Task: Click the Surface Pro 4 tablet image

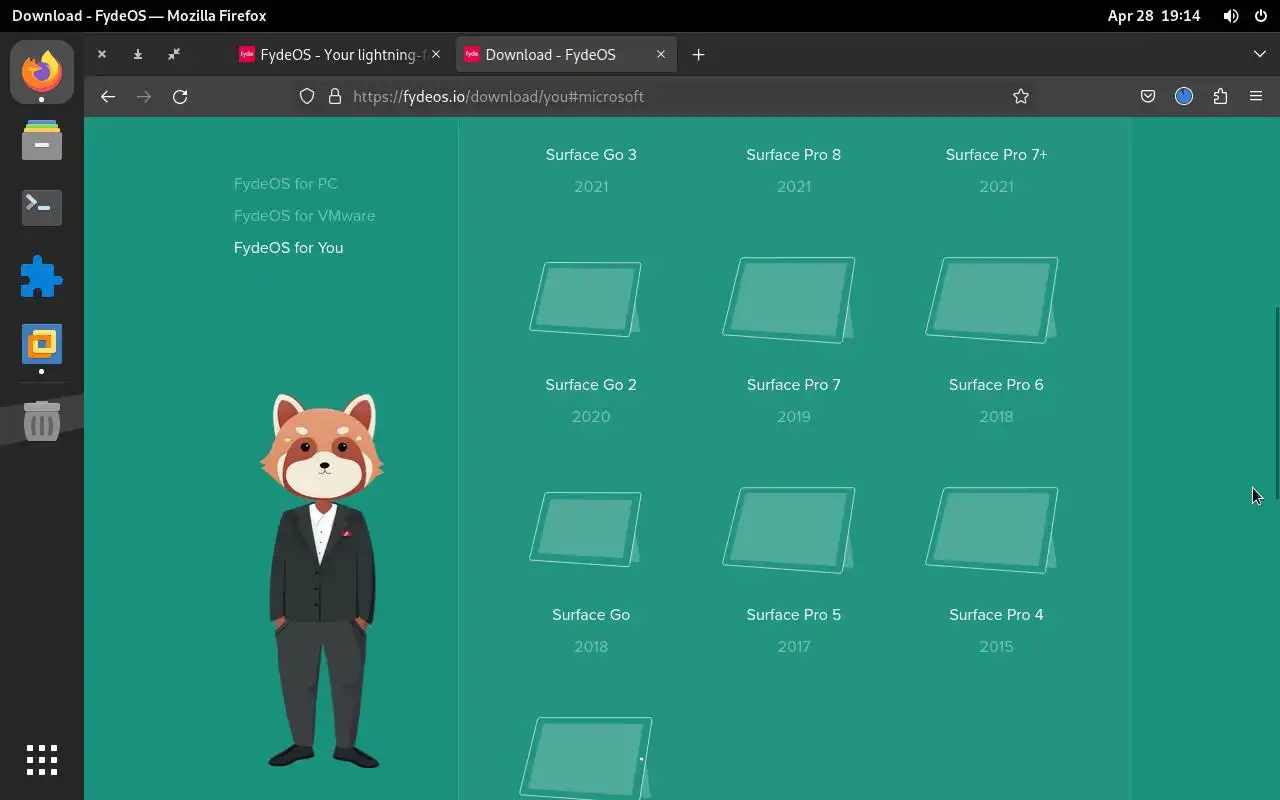Action: pos(992,530)
